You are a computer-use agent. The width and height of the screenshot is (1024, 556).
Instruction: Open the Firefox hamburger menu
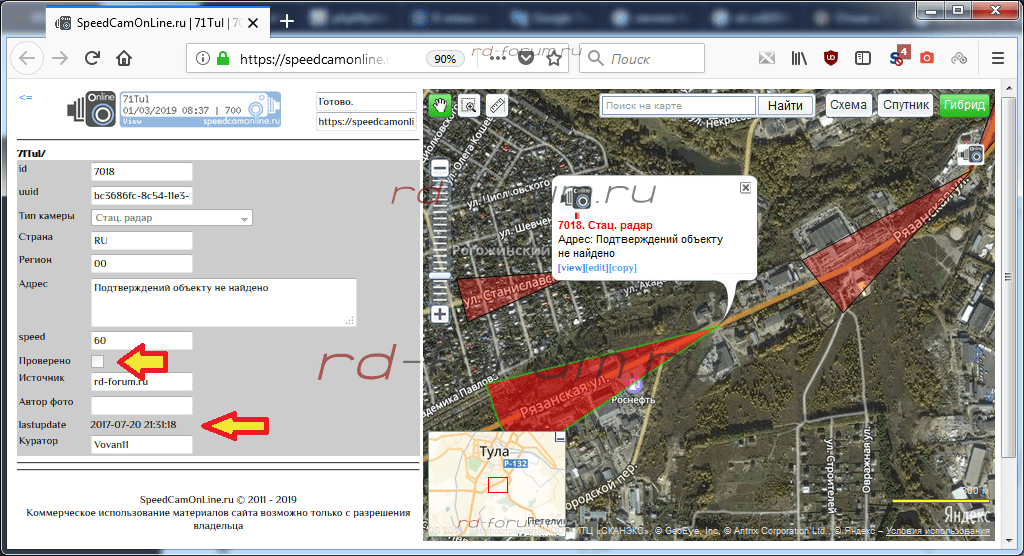tap(997, 58)
